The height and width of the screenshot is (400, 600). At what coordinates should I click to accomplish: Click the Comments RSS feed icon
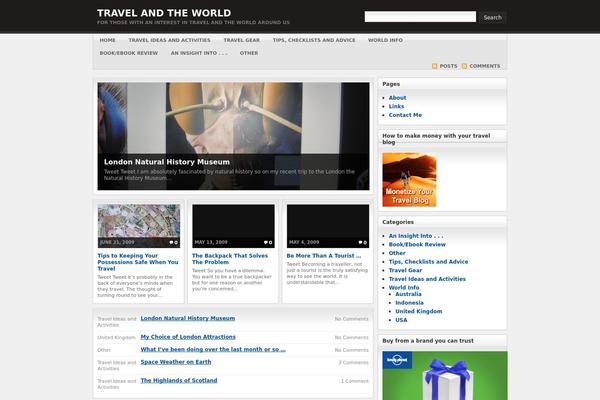[465, 66]
